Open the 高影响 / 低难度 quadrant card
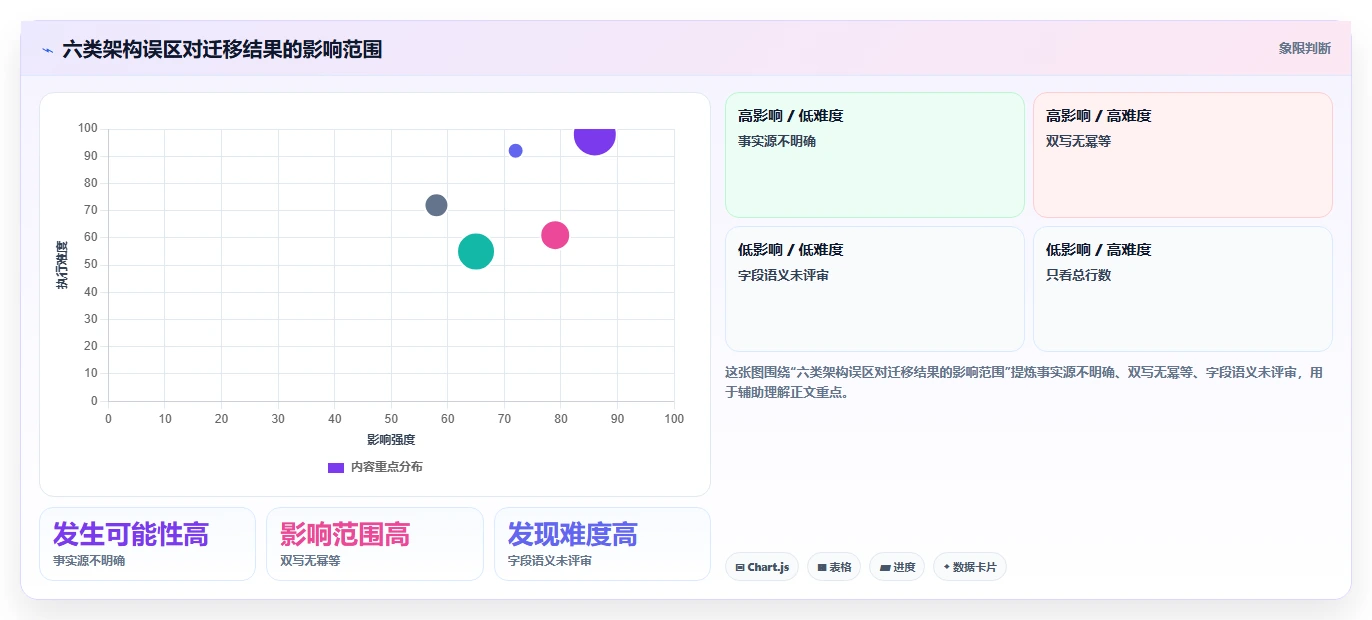The width and height of the screenshot is (1372, 620). (875, 155)
